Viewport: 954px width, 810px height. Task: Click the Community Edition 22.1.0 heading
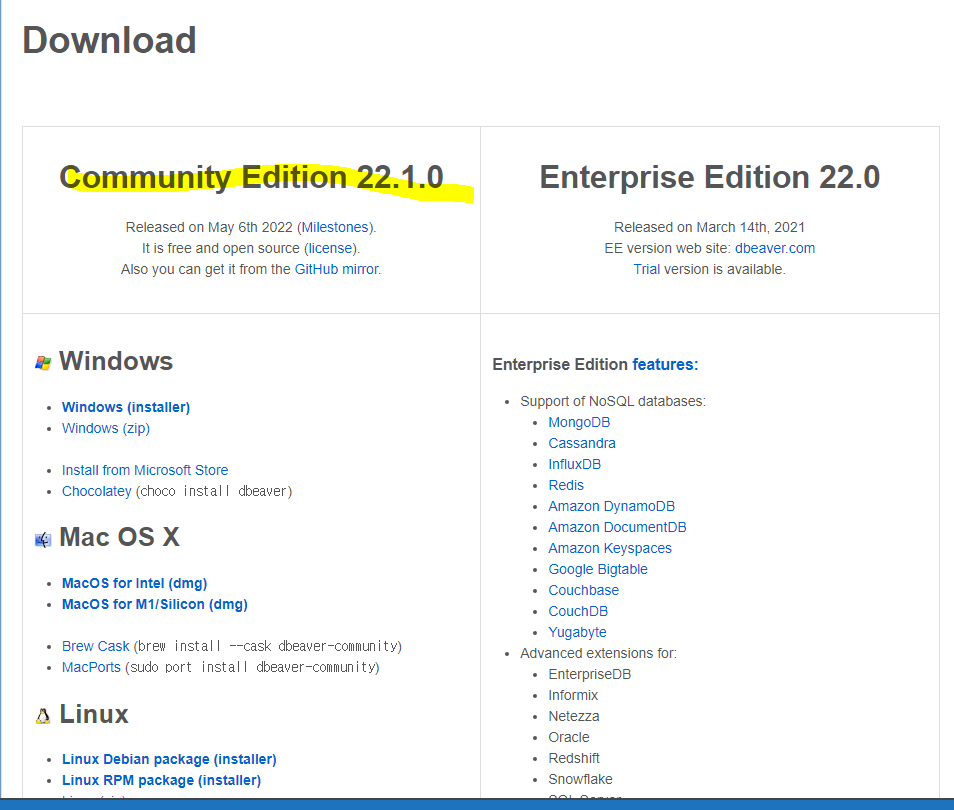coord(251,177)
